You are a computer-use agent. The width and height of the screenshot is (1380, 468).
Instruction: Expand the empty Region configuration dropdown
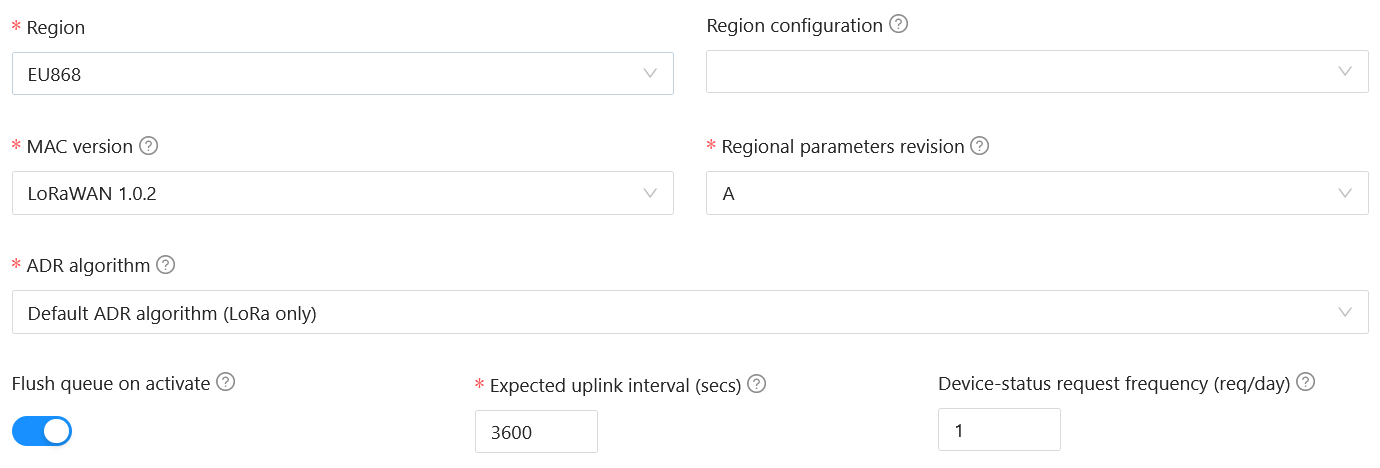click(x=1037, y=72)
